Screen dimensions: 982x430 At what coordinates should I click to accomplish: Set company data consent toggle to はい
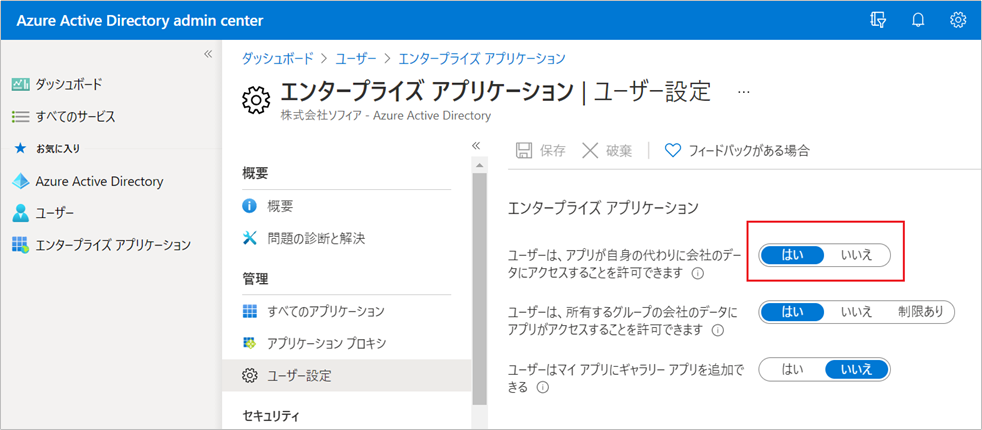[792, 255]
